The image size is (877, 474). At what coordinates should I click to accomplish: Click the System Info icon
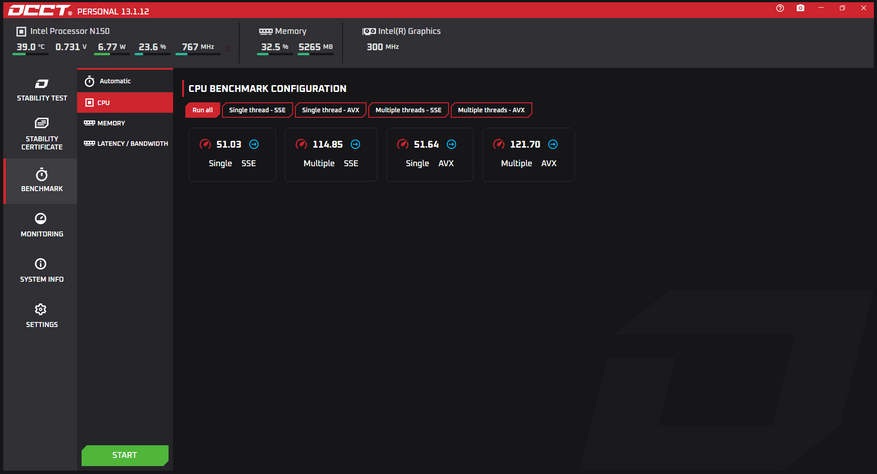[41, 264]
